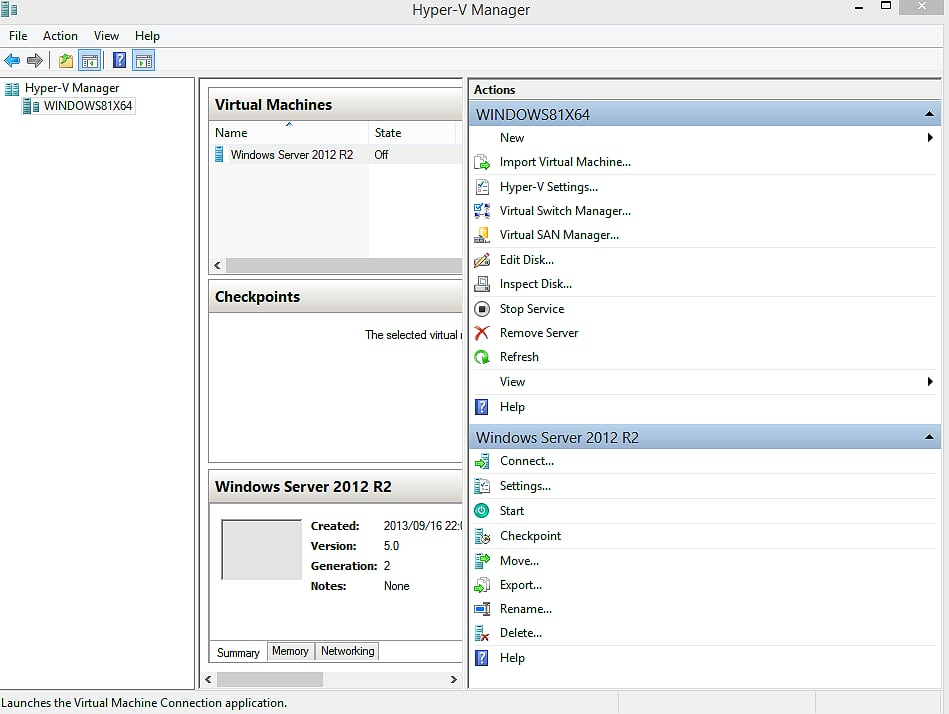
Task: Switch to the Summary tab
Action: pos(238,652)
